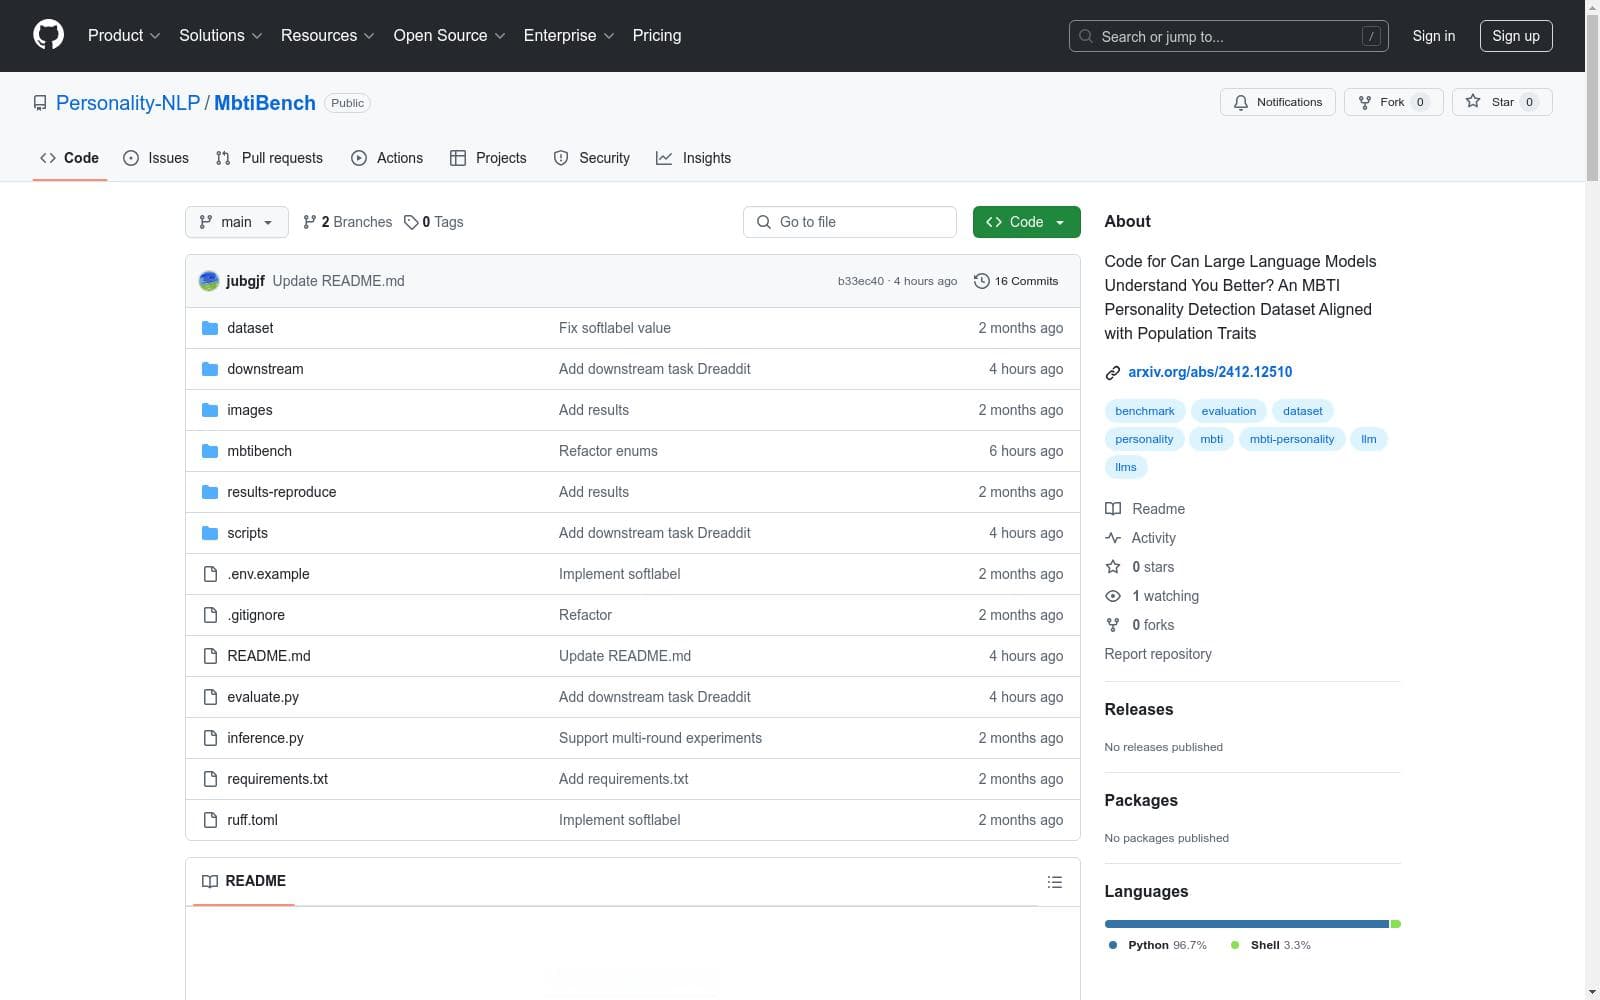Click the benchmark topic tag
1600x1000 pixels.
point(1145,411)
